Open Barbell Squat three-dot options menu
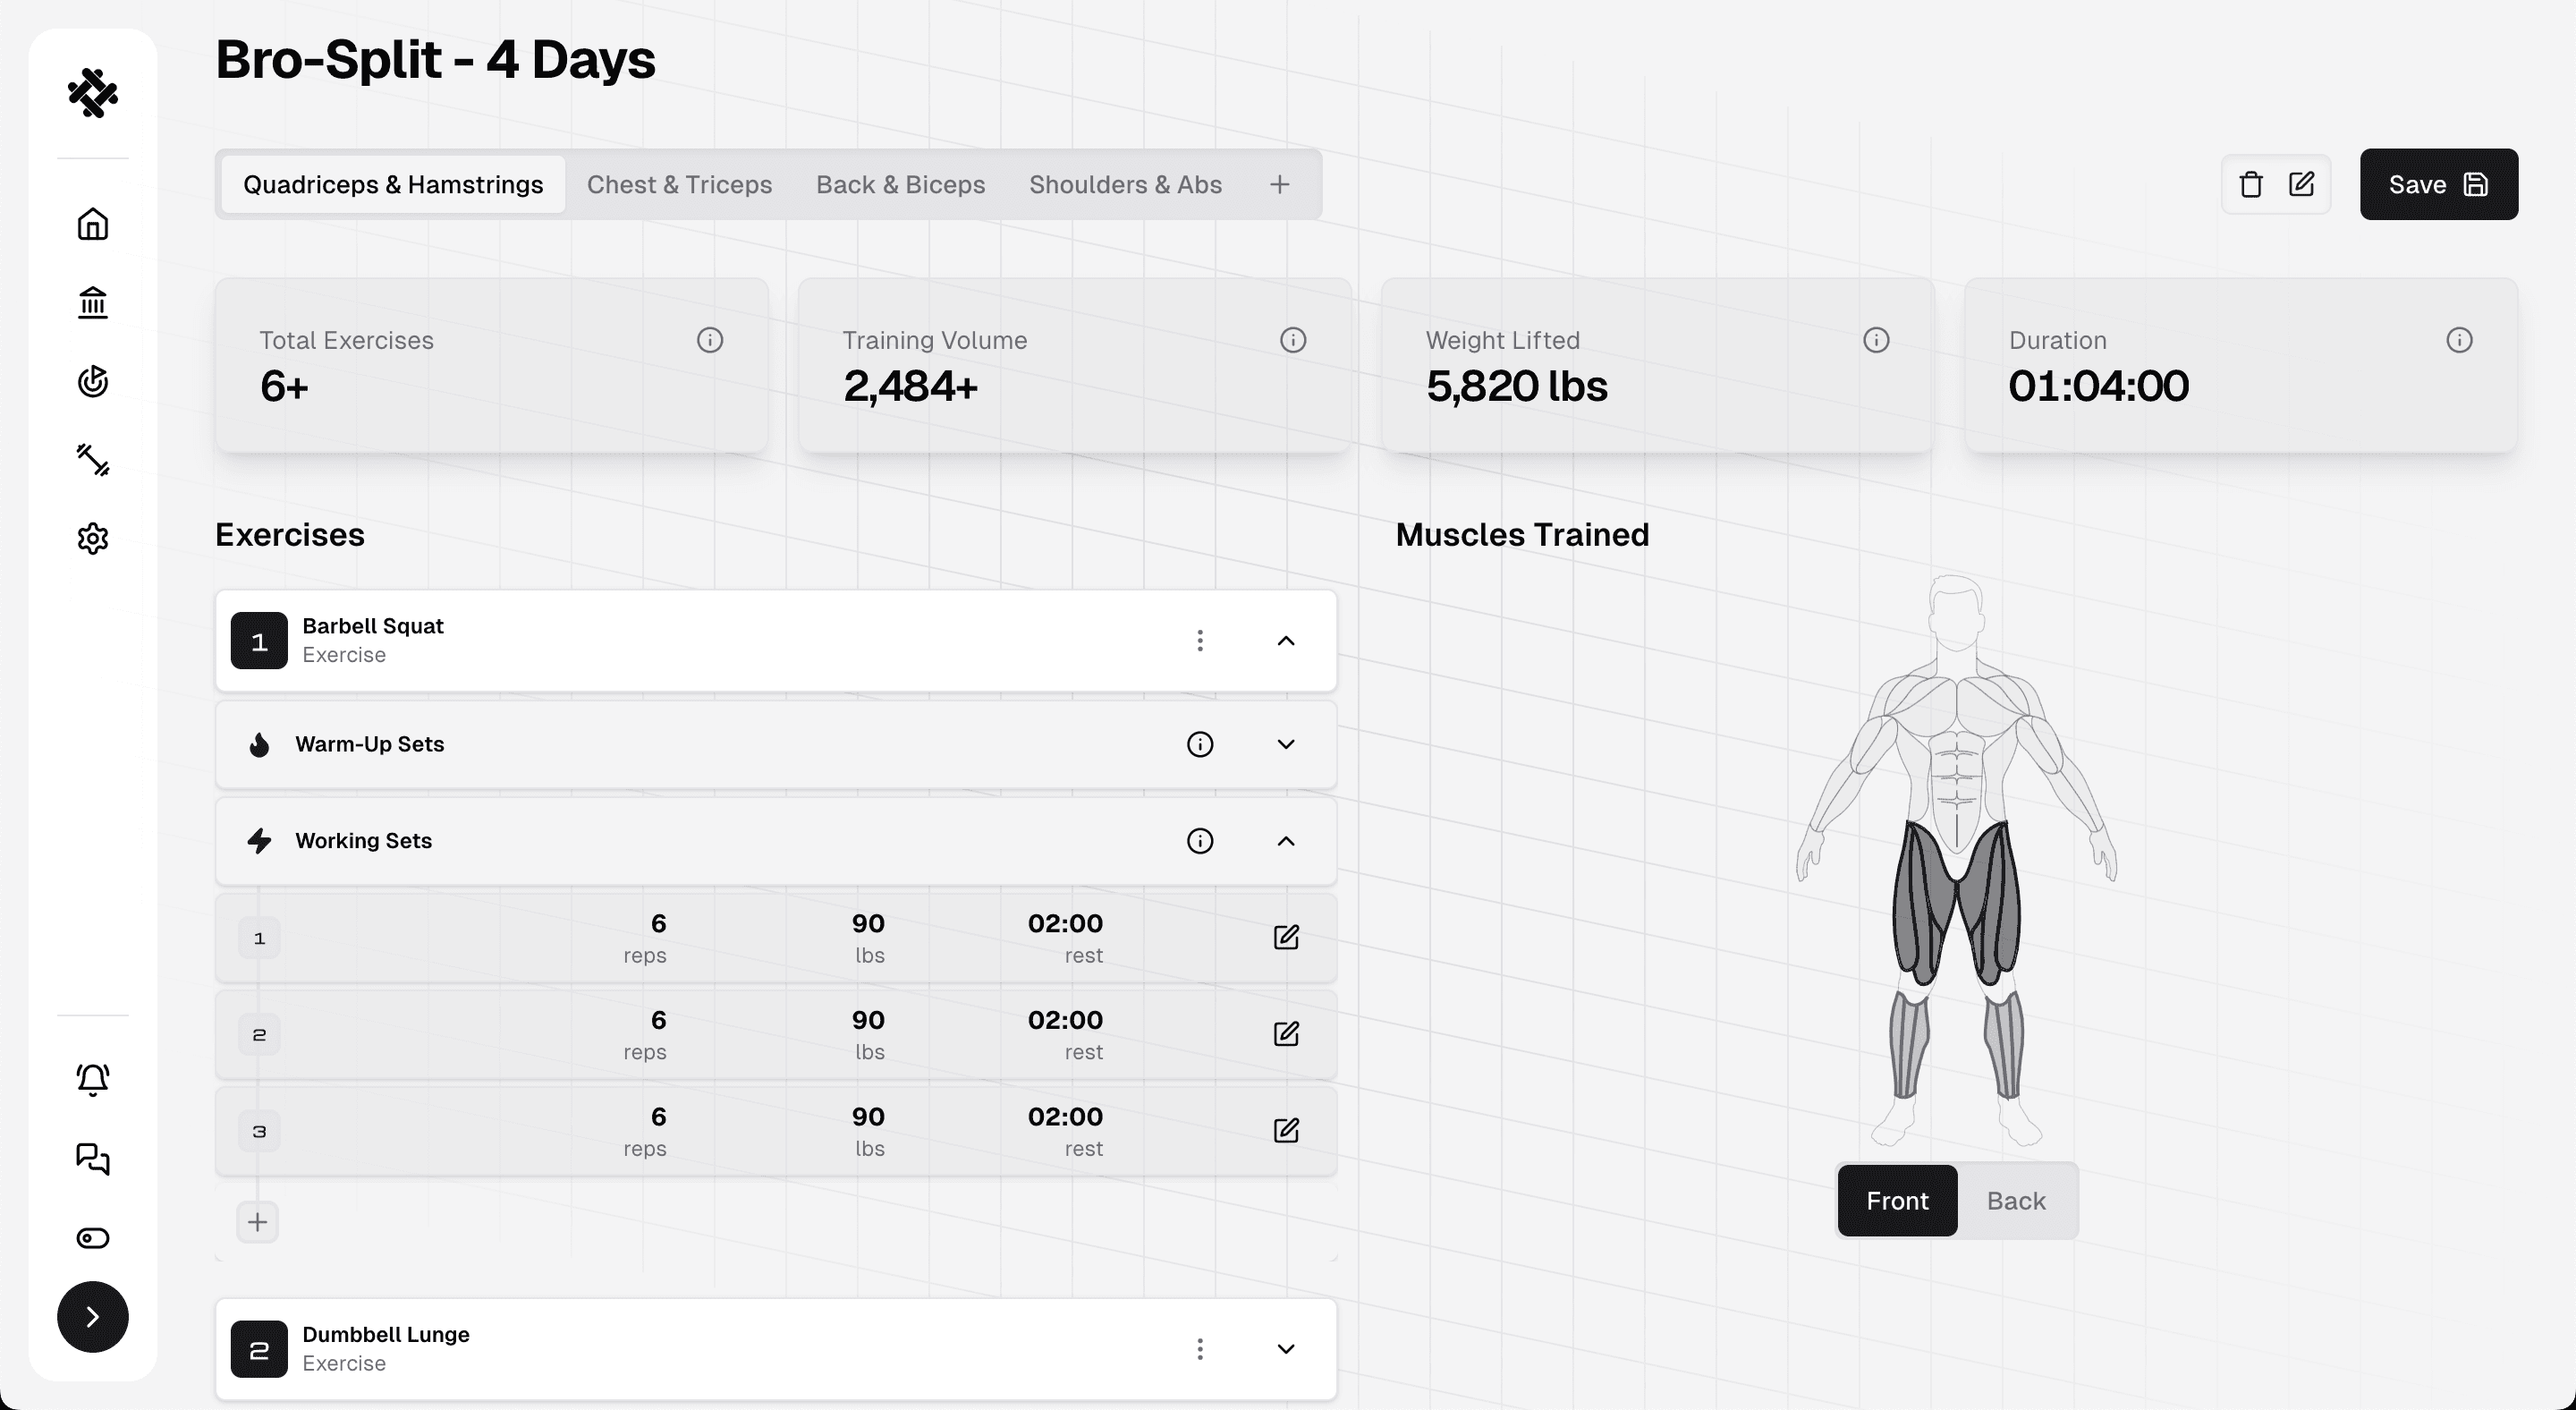The width and height of the screenshot is (2576, 1410). click(1199, 641)
